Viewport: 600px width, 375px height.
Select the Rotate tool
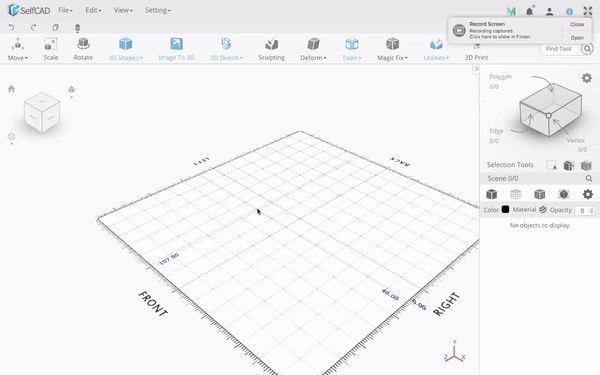(83, 49)
